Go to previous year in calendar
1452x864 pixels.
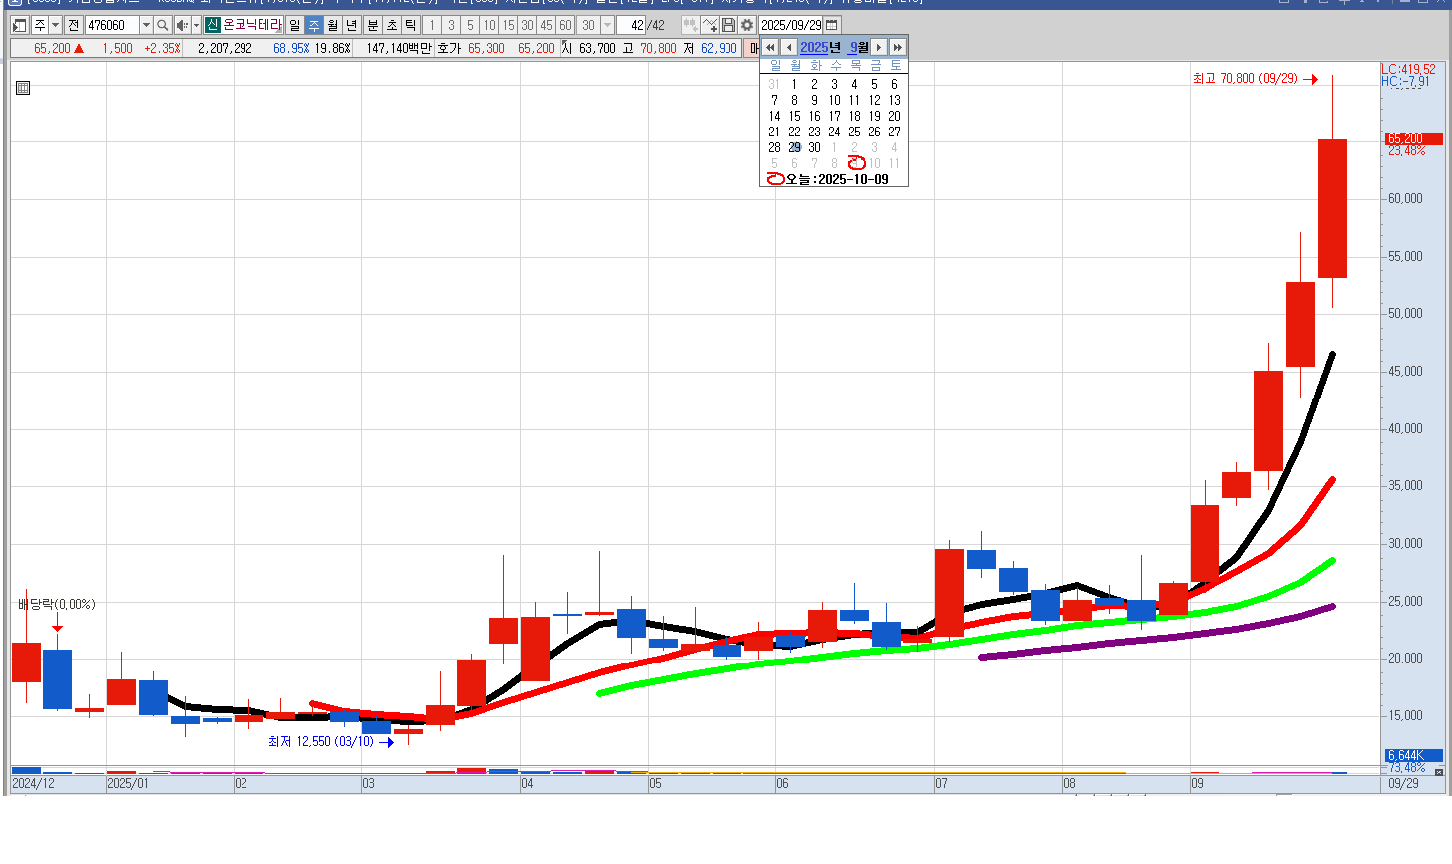point(770,47)
